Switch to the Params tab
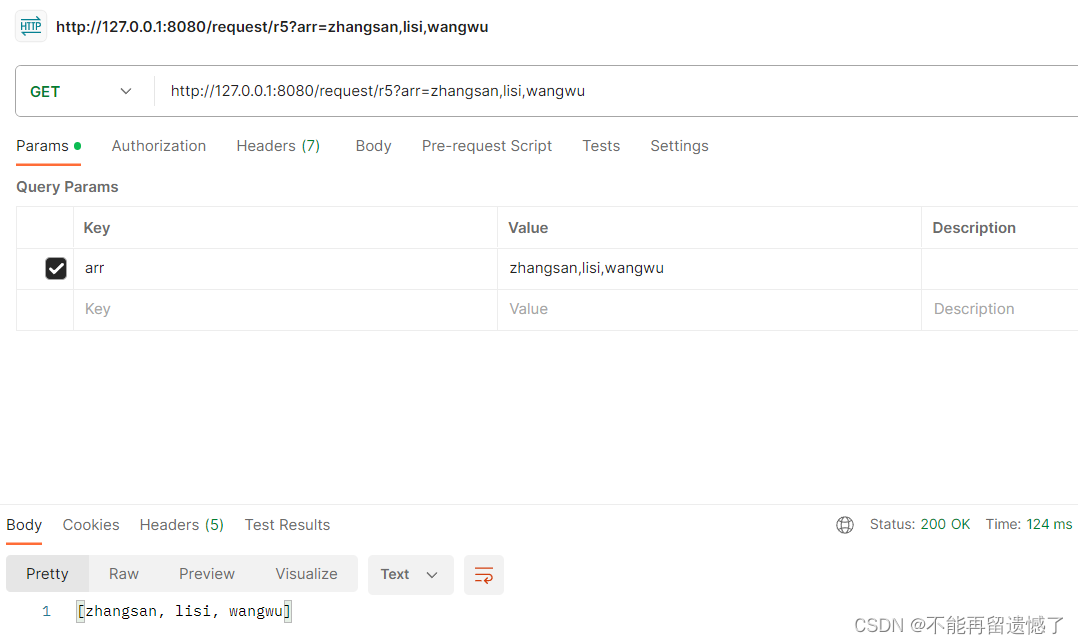This screenshot has width=1078, height=644. point(48,146)
